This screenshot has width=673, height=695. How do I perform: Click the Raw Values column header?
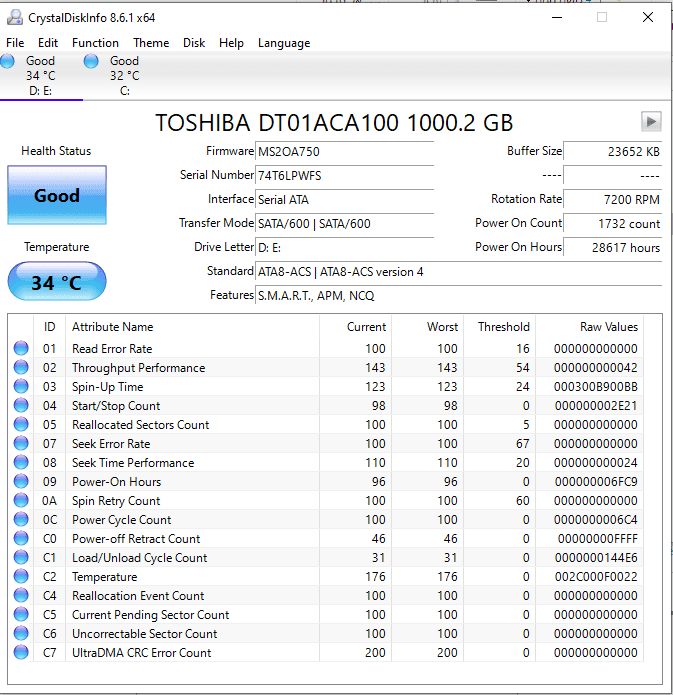(608, 327)
